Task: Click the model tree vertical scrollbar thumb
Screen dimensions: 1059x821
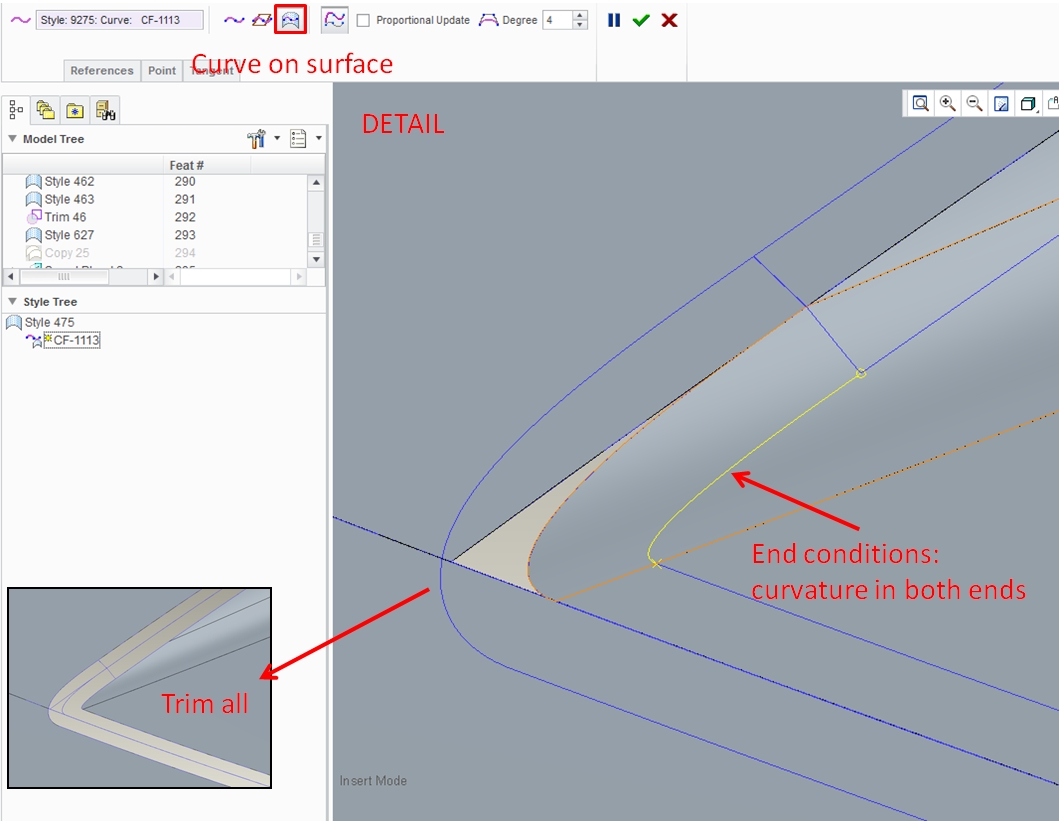Action: point(316,240)
